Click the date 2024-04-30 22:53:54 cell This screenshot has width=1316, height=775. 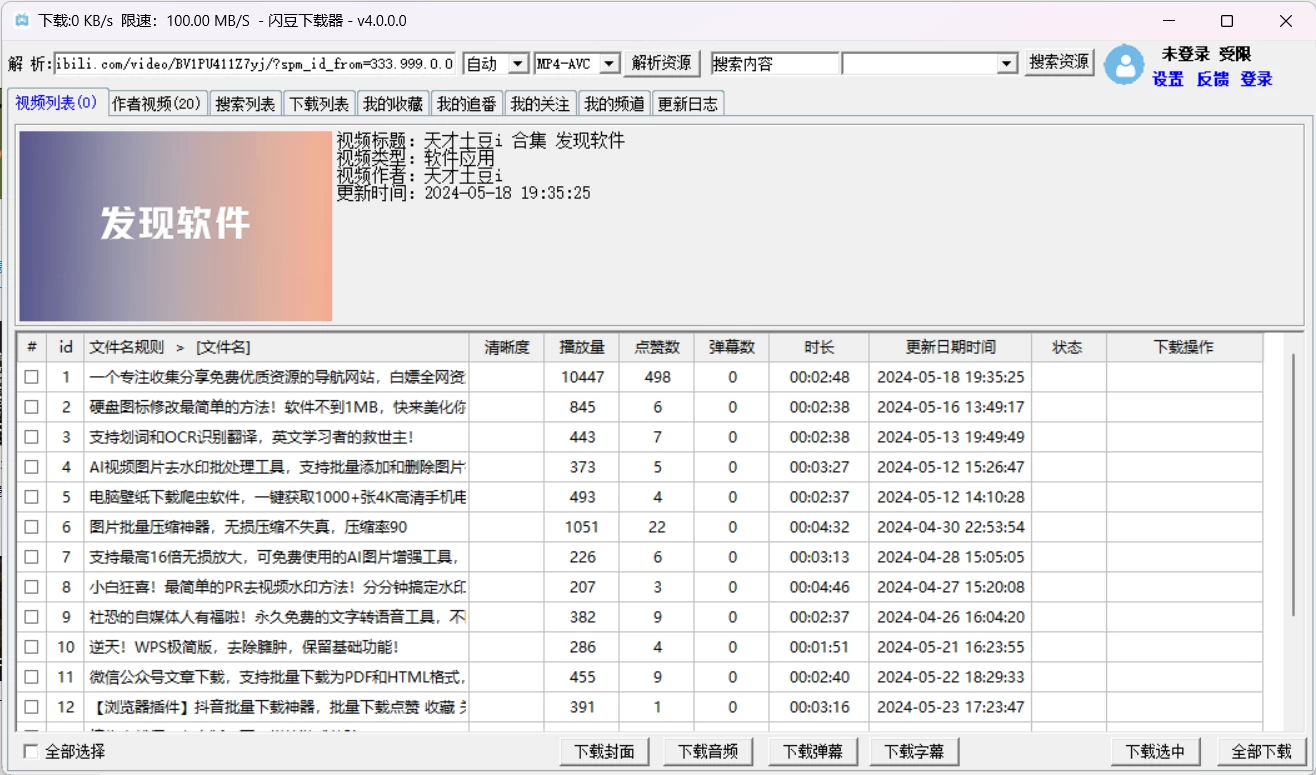coord(950,527)
